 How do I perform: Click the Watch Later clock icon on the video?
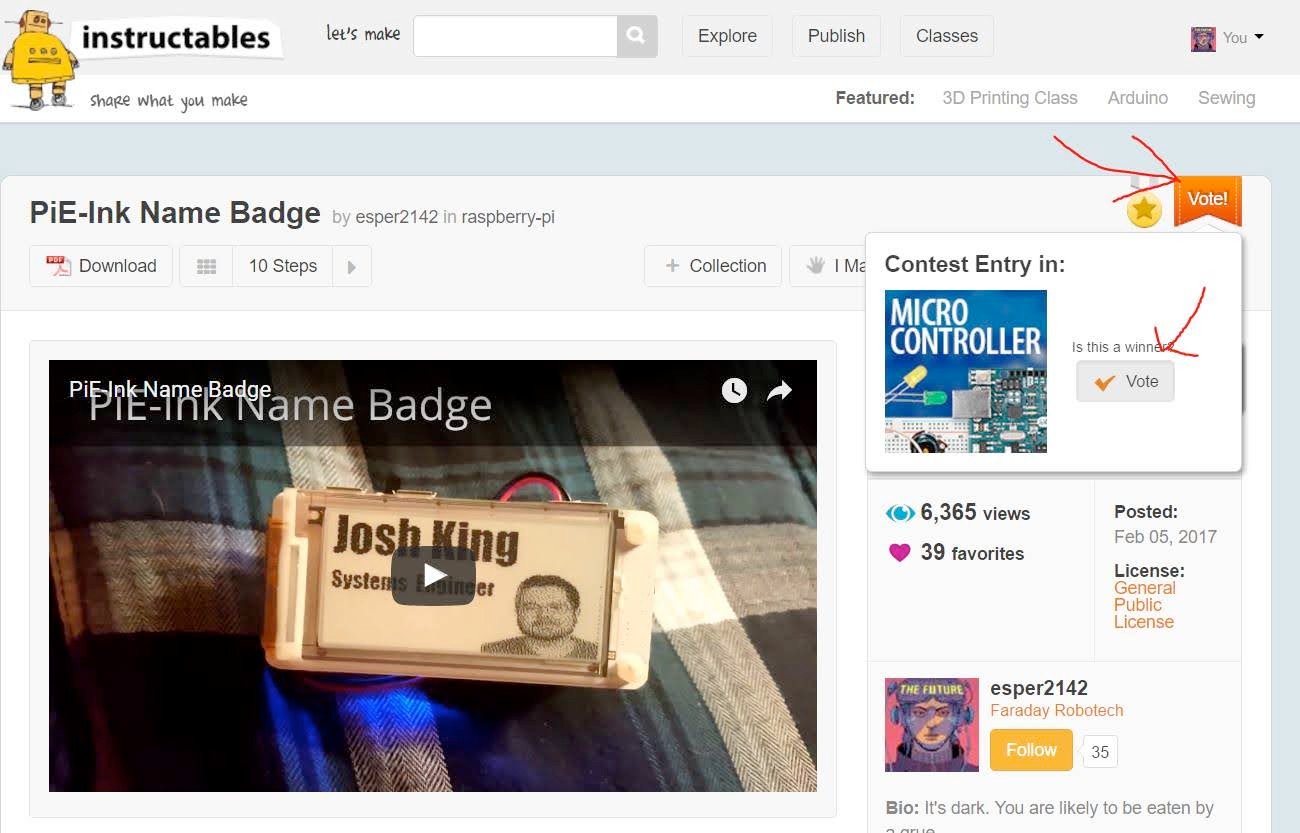[x=735, y=390]
